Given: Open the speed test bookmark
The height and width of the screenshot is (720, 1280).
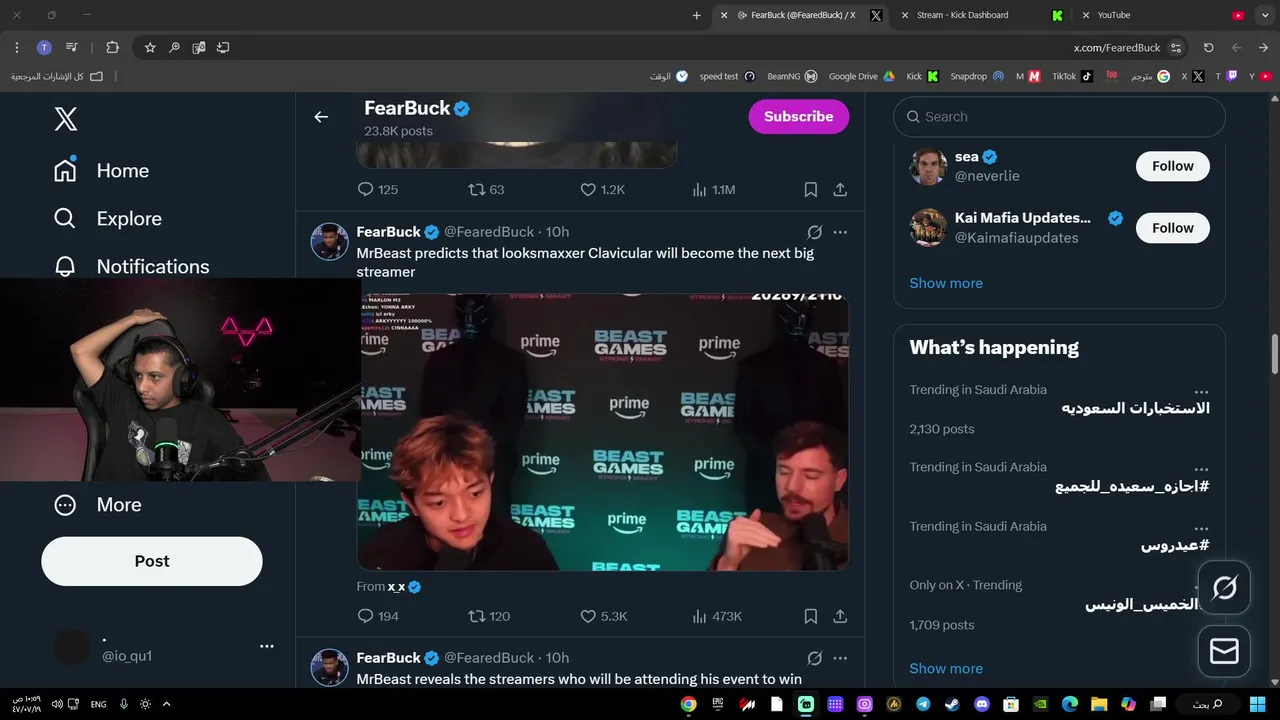Looking at the screenshot, I should (727, 76).
